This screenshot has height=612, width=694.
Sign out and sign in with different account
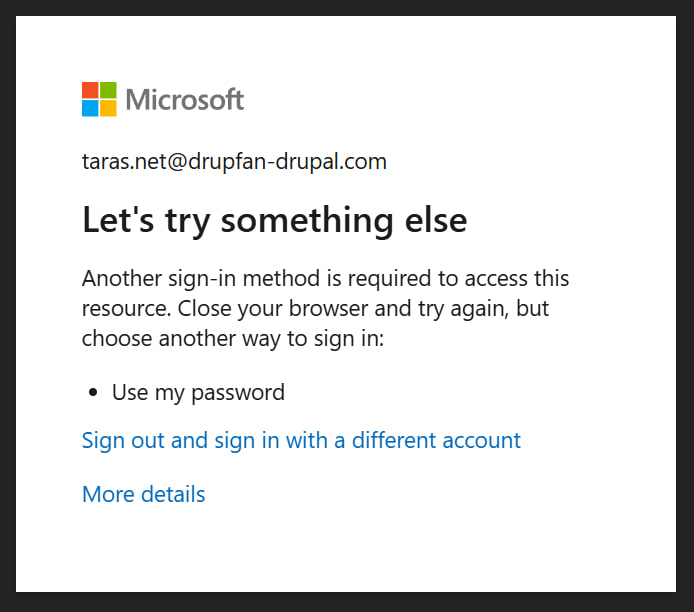(301, 440)
